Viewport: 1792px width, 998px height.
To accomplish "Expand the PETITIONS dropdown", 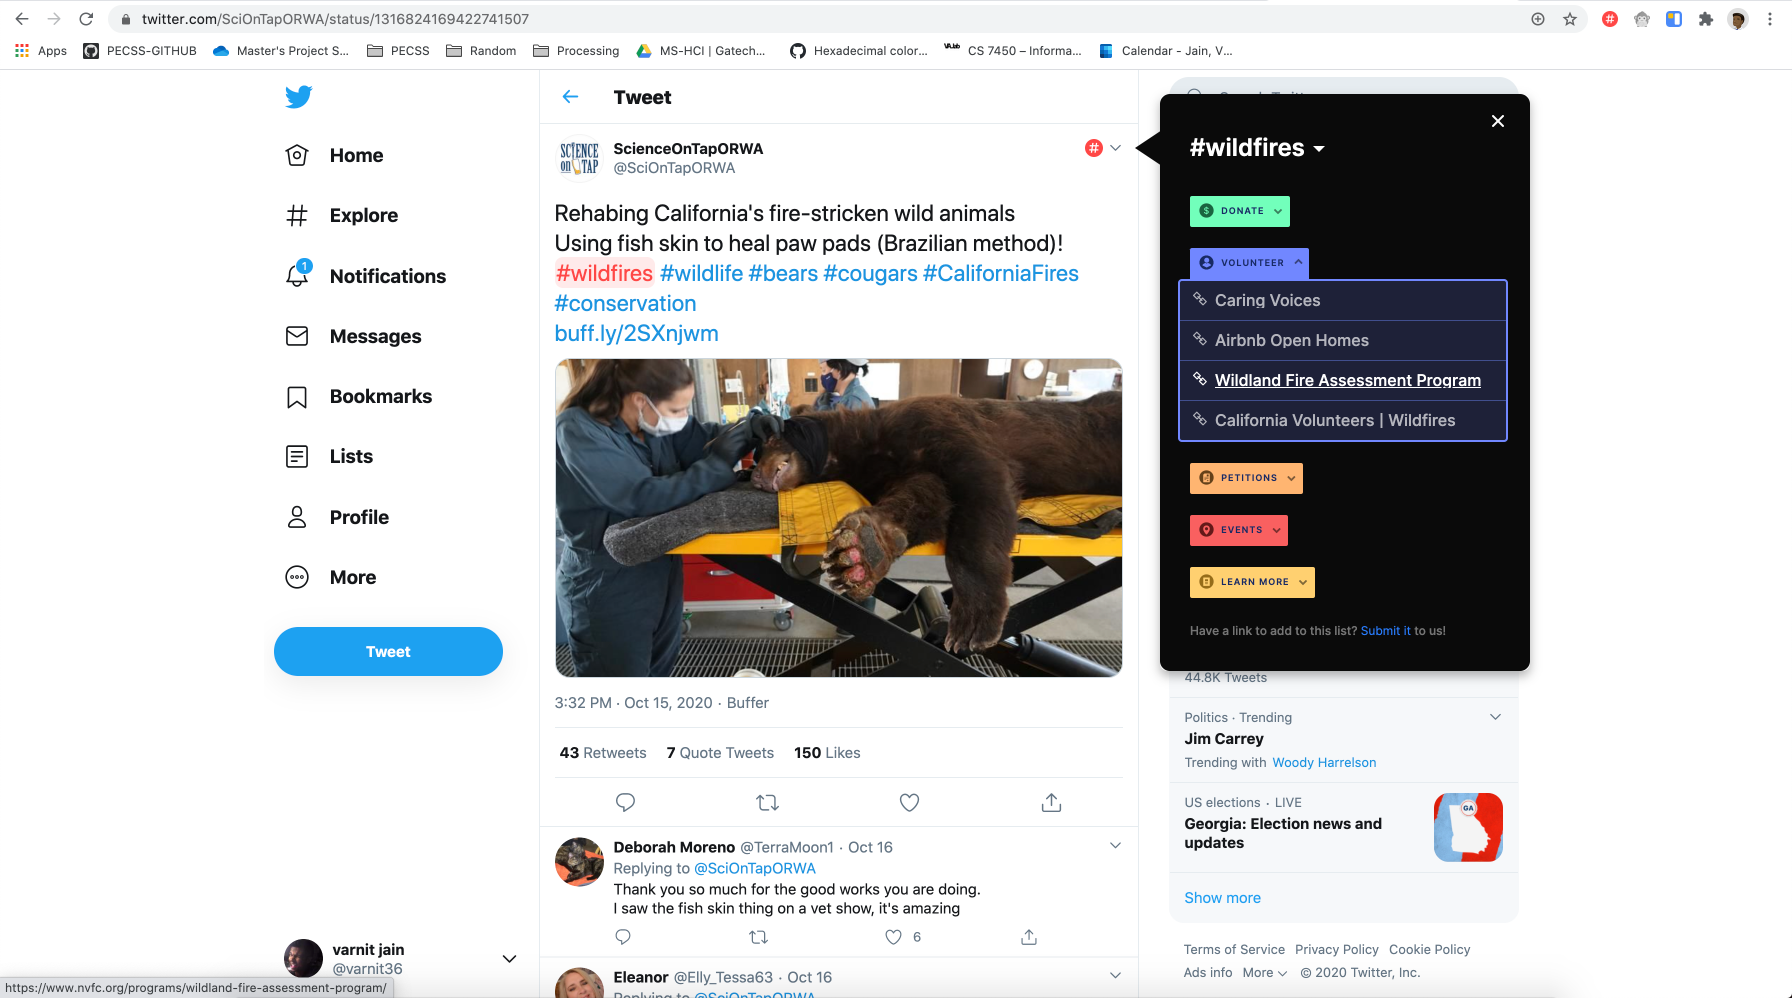I will (x=1246, y=478).
